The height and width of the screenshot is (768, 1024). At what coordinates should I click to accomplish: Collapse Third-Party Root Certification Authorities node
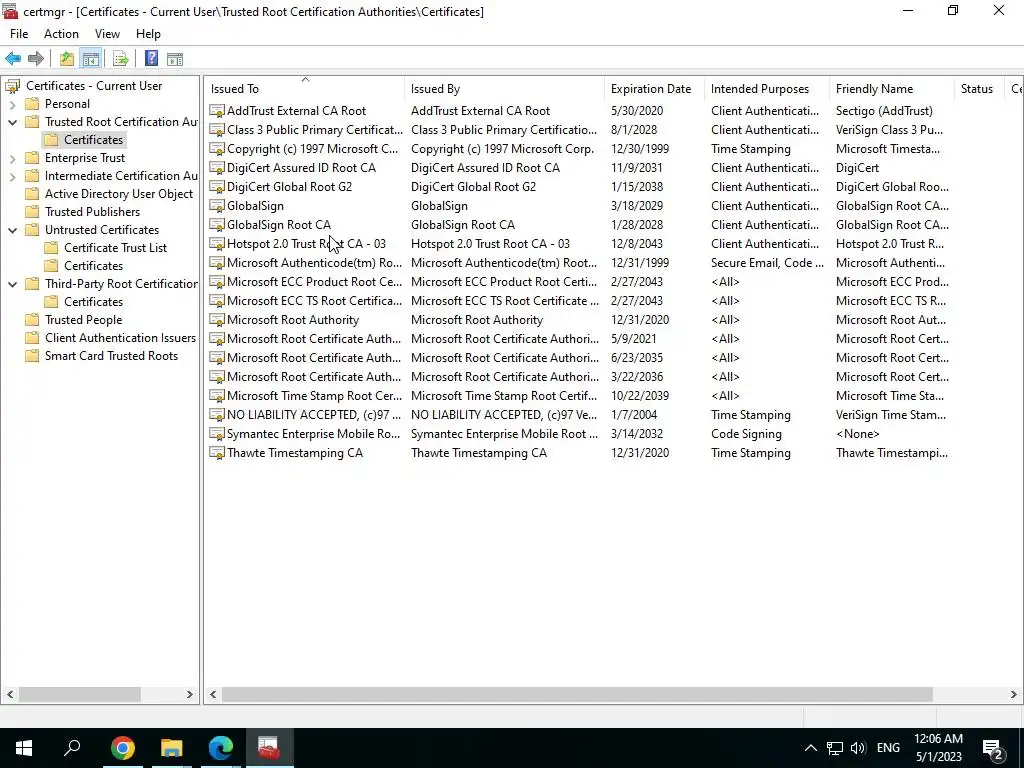tap(12, 284)
